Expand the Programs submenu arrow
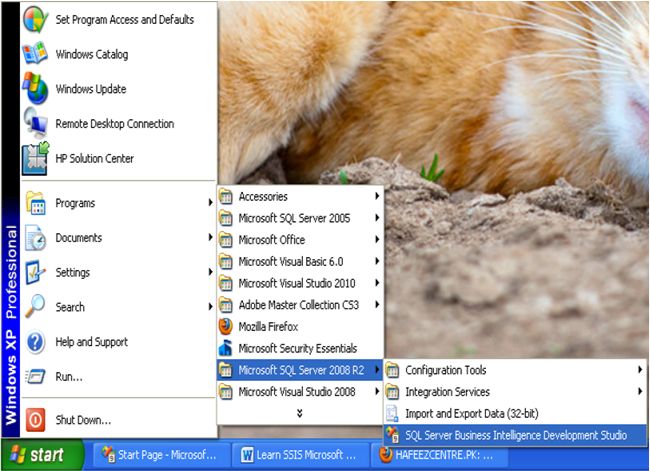The image size is (650, 471). pyautogui.click(x=211, y=203)
